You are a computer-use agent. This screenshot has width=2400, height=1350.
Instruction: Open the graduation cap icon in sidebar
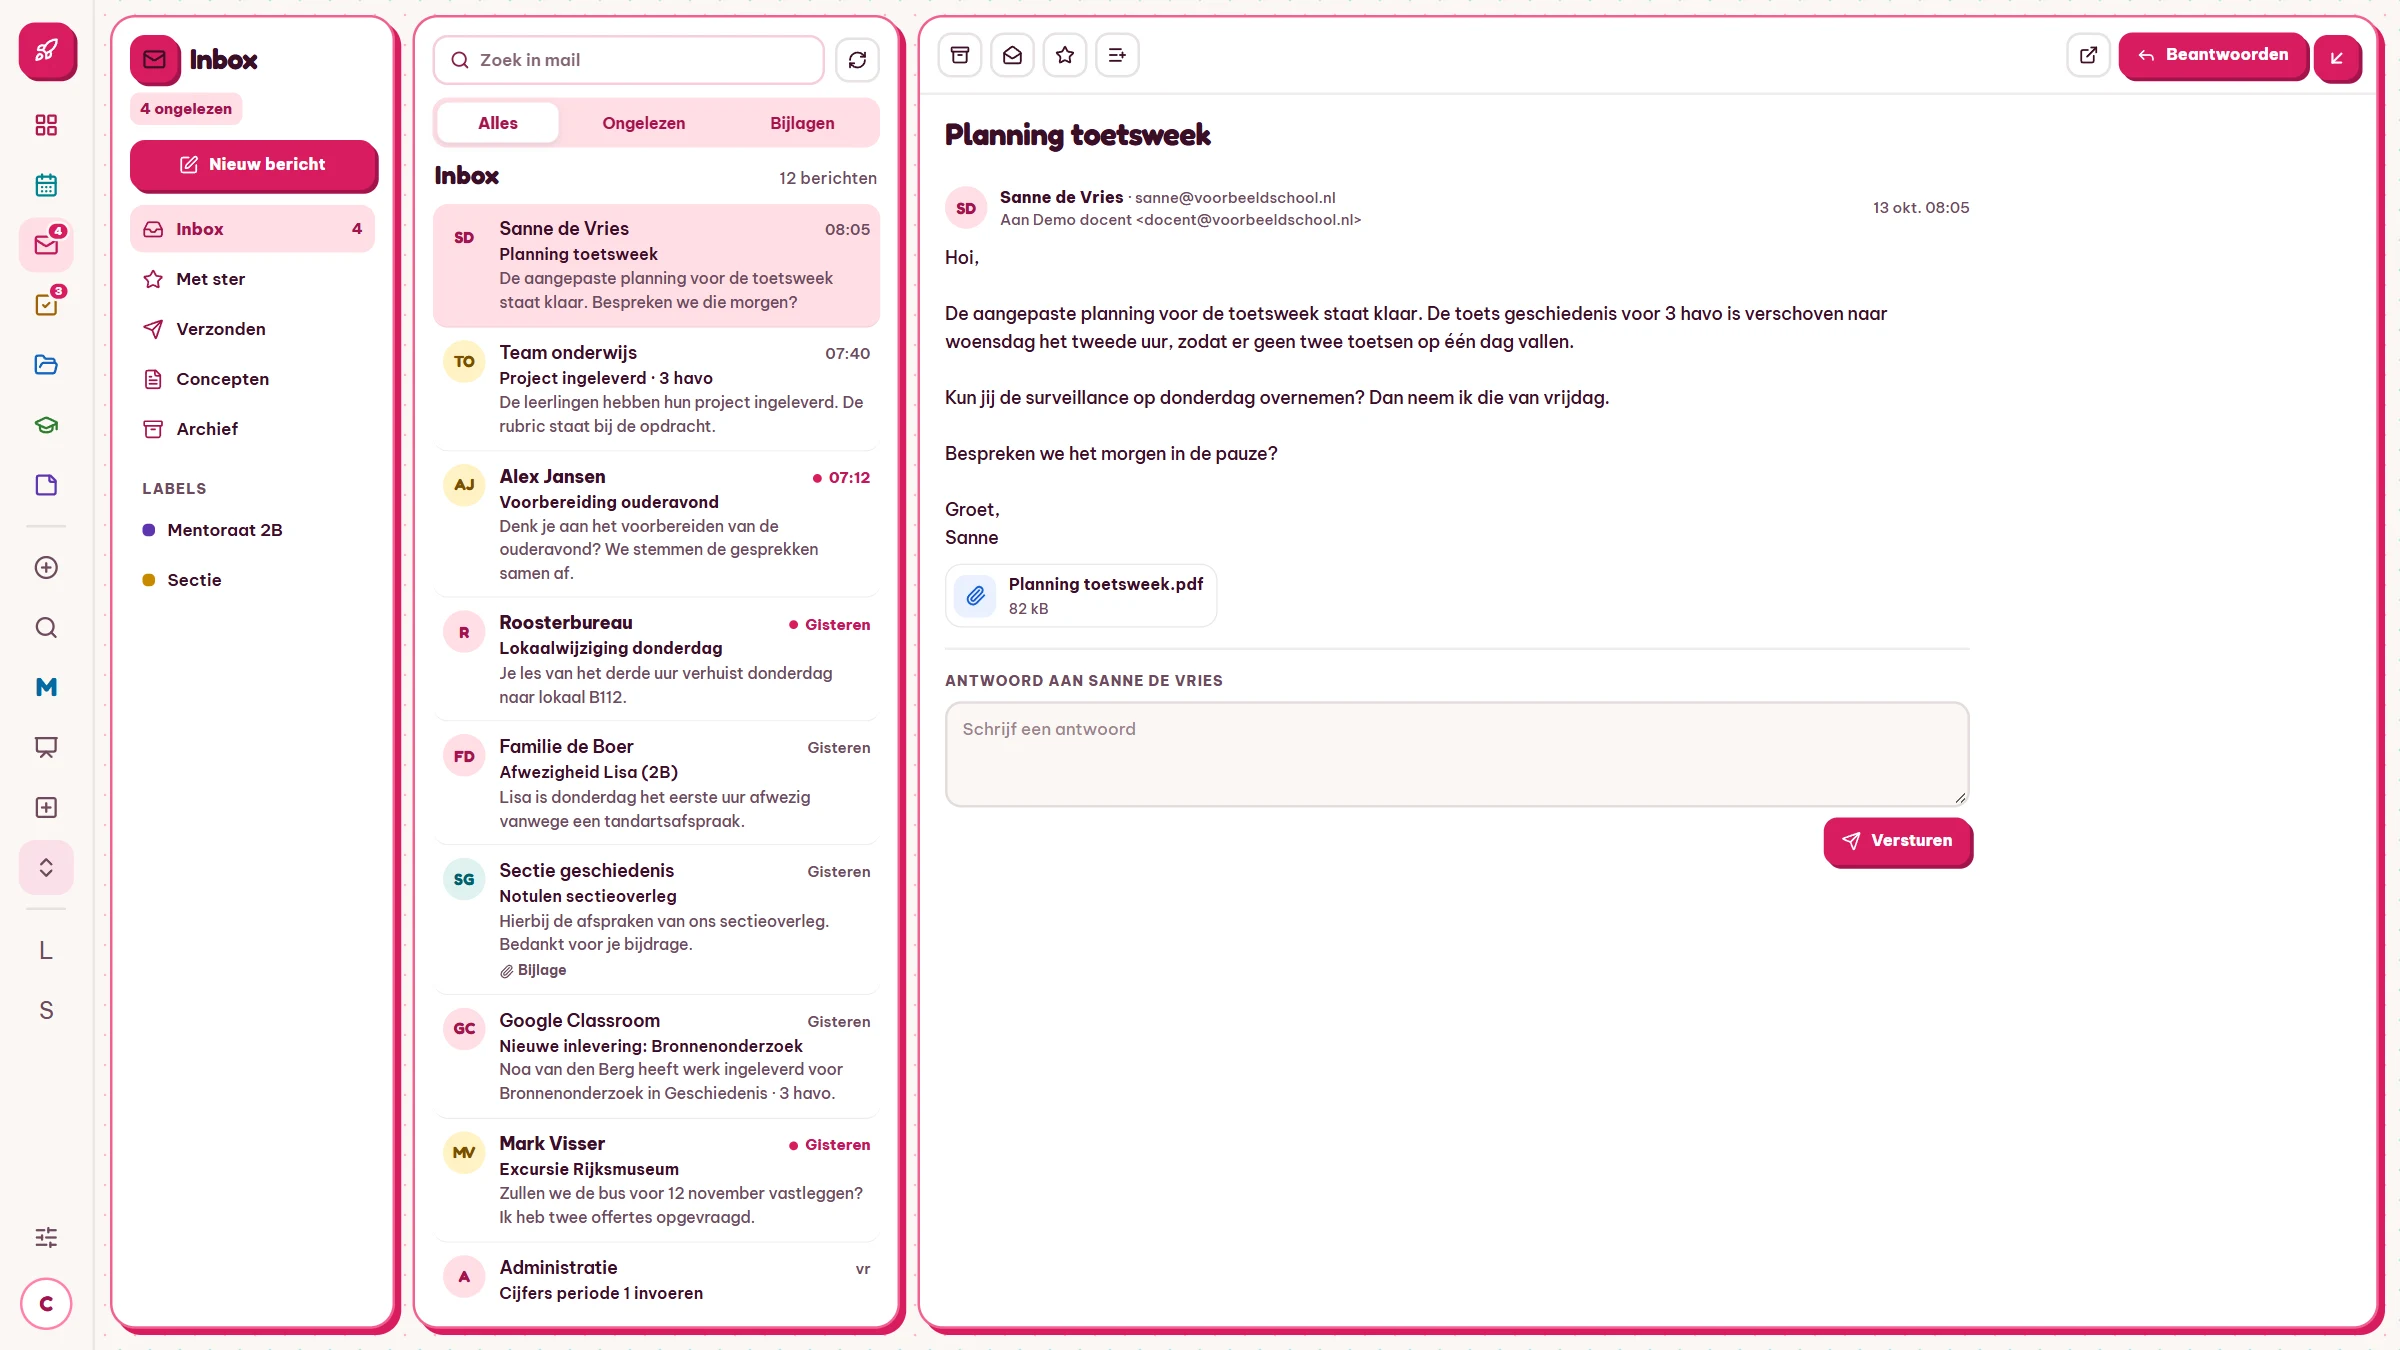pyautogui.click(x=46, y=425)
